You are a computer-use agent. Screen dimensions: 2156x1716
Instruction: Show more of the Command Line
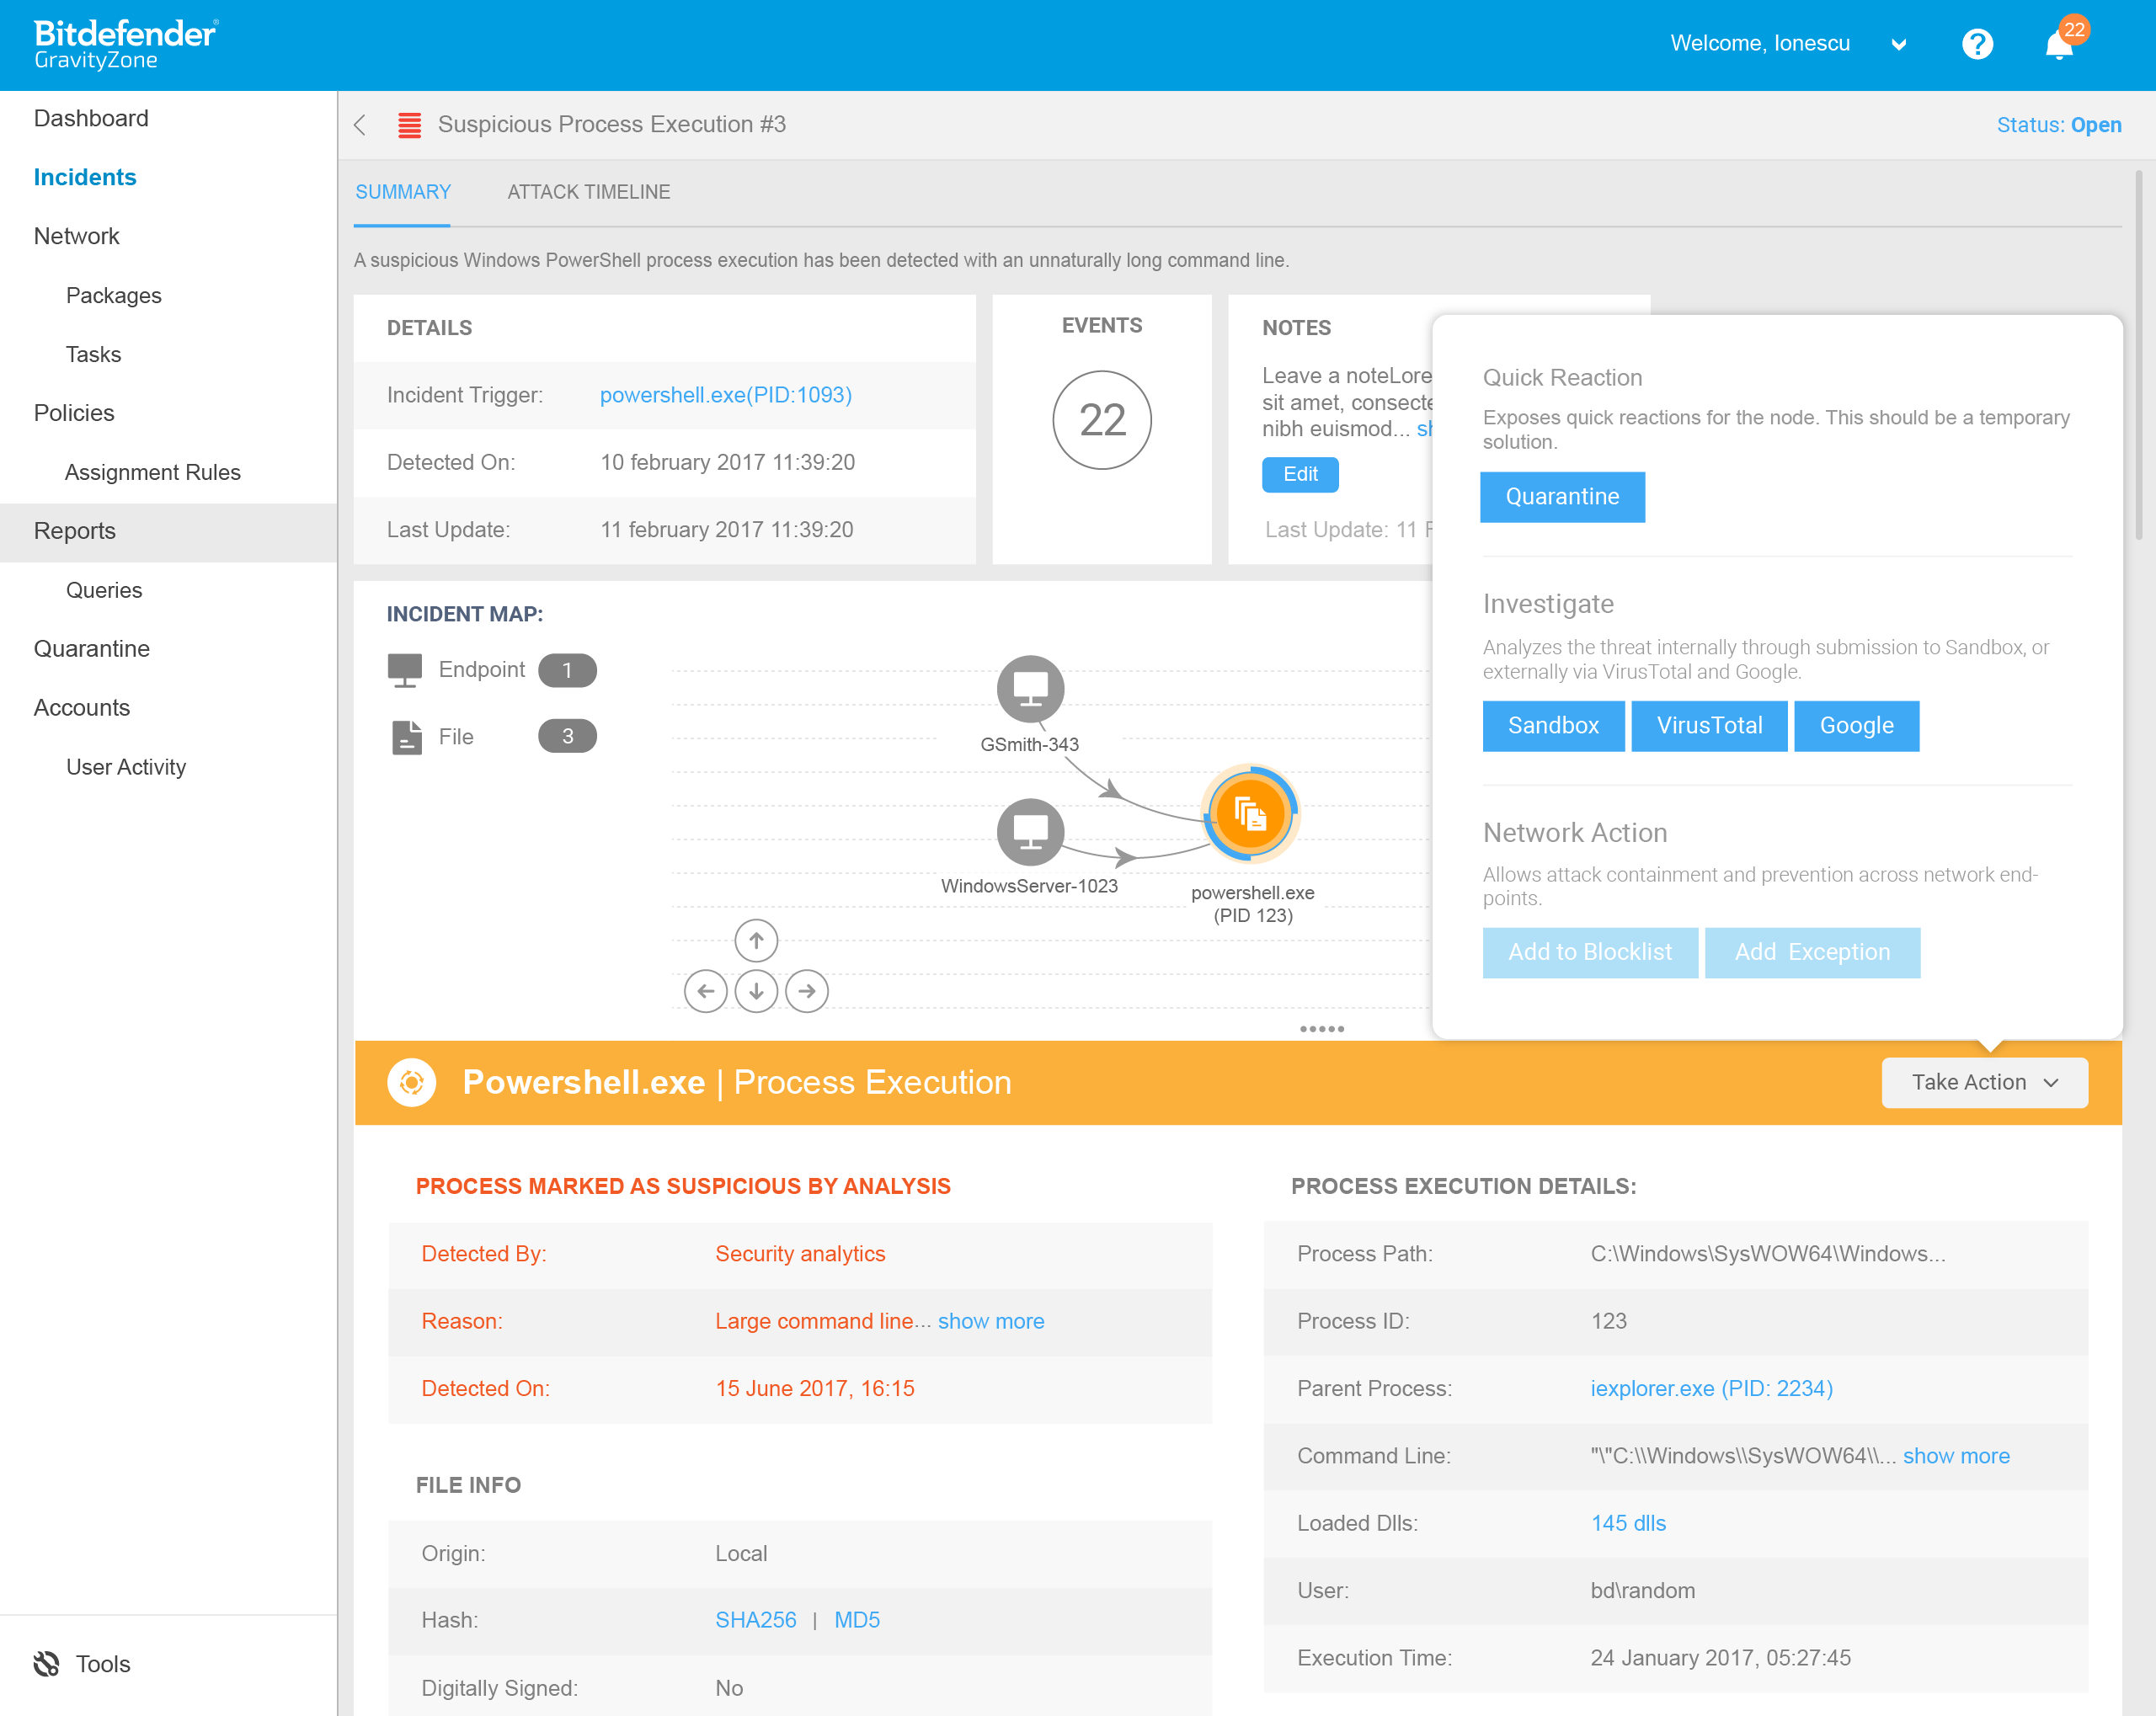click(x=1956, y=1456)
